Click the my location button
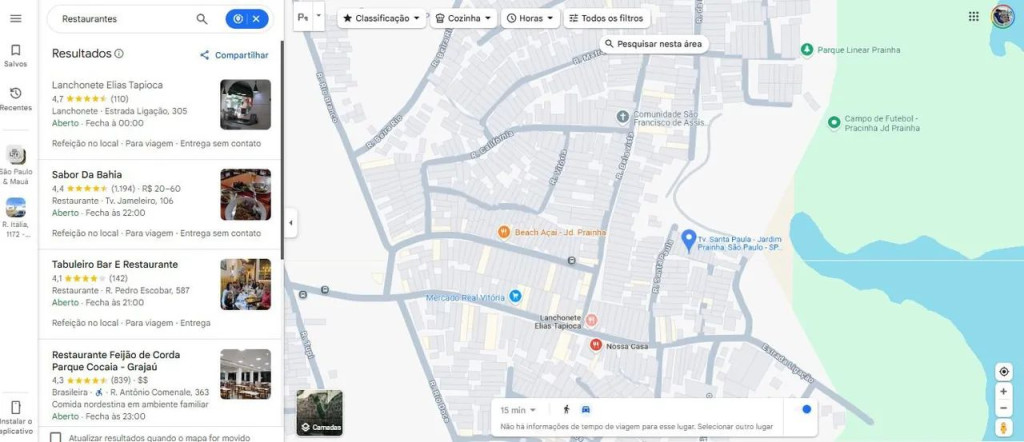1024x442 pixels. pos(1003,372)
